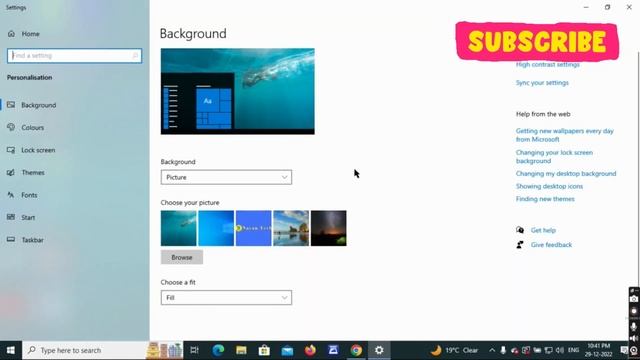The image size is (640, 360).
Task: Open Showing desktop icons link
Action: coord(549,186)
